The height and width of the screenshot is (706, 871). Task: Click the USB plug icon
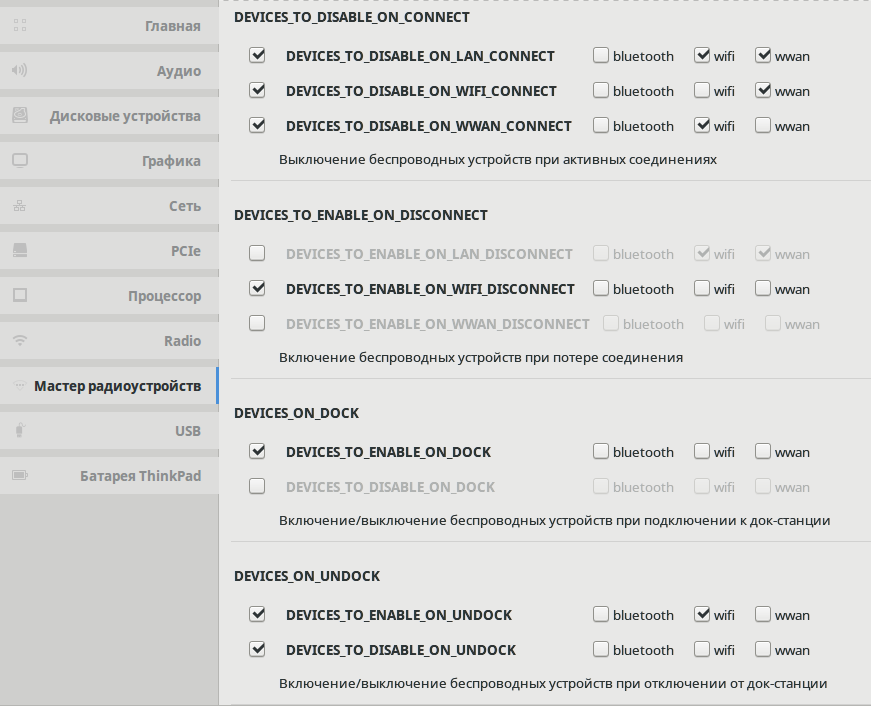[20, 430]
